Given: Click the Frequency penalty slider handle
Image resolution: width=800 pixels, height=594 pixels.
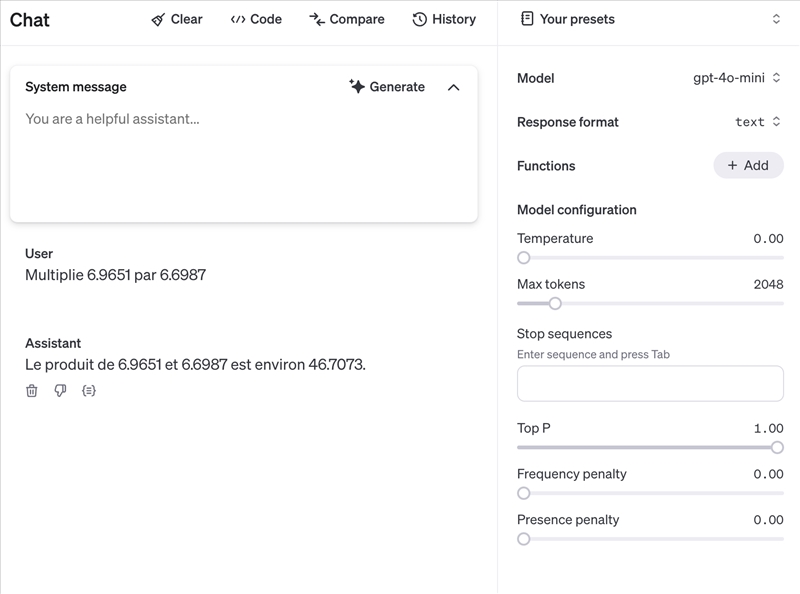Looking at the screenshot, I should coord(524,493).
